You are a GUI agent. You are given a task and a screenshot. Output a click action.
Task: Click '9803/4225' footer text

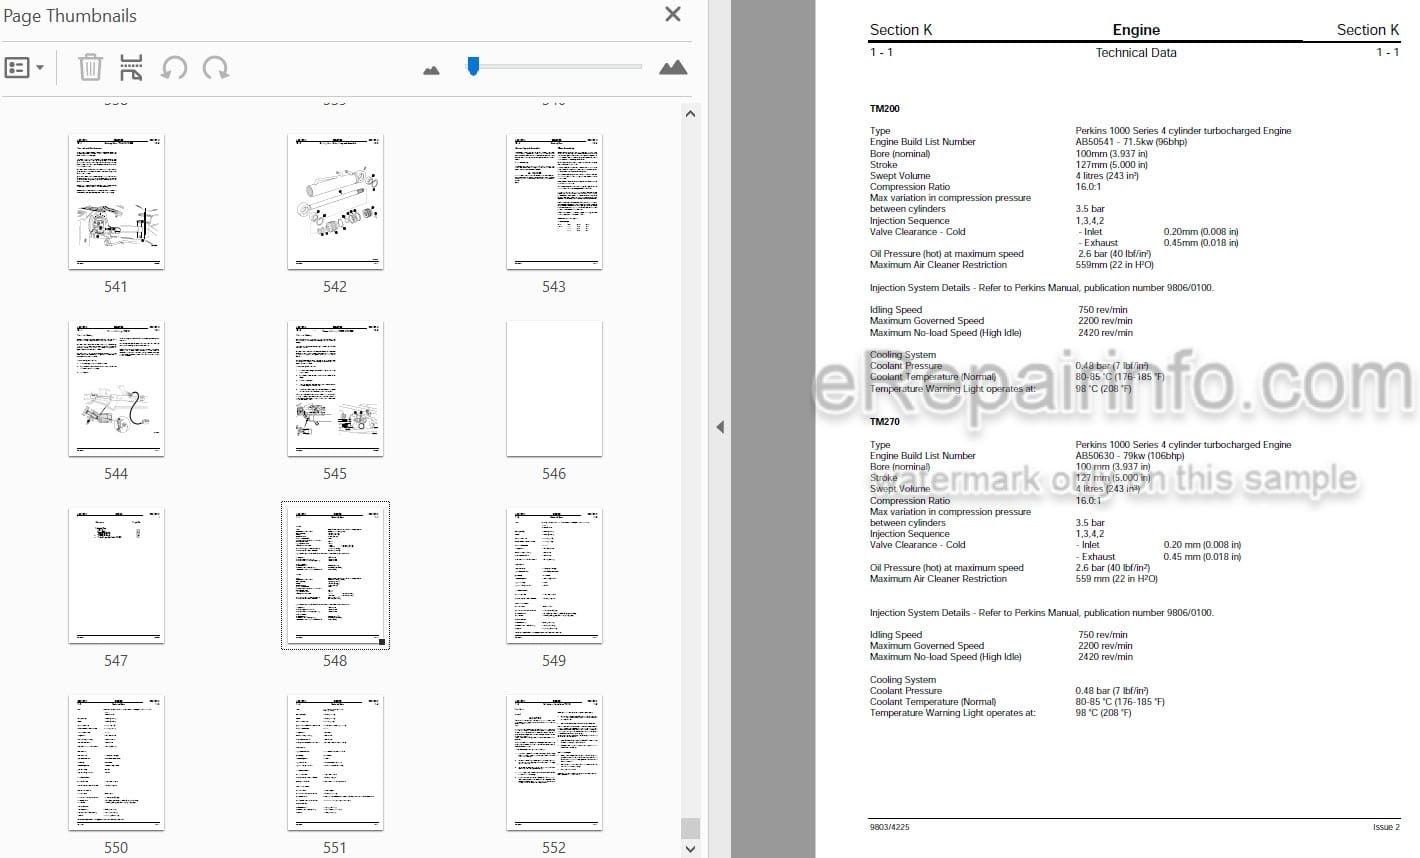[x=889, y=828]
